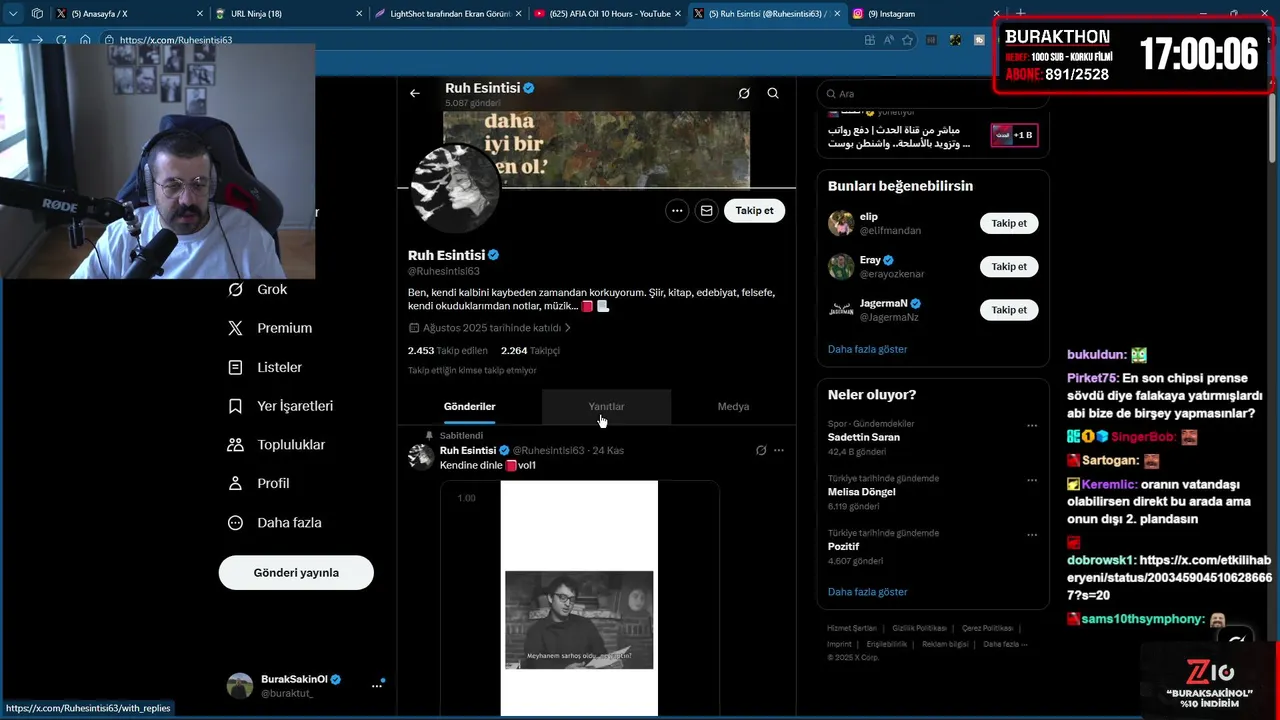Image resolution: width=1280 pixels, height=720 pixels.
Task: Open Listeler in the sidebar
Action: 266,367
